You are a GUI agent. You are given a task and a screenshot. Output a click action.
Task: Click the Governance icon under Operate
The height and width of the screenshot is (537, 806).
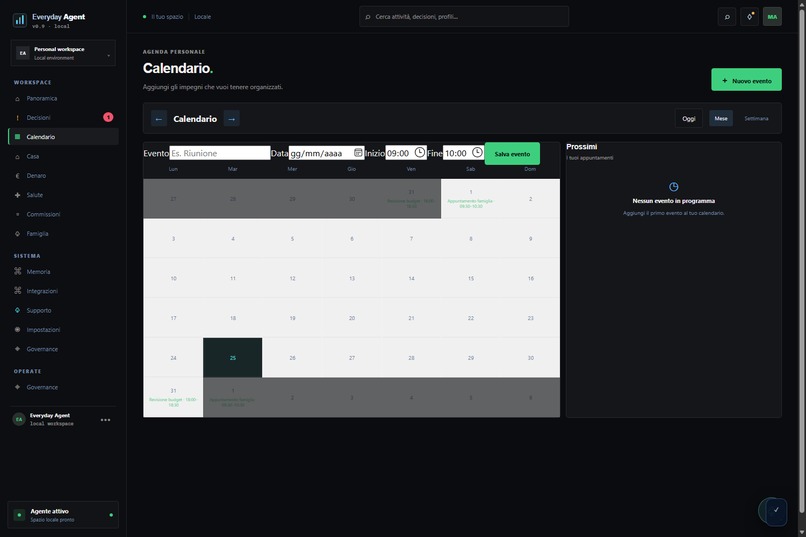[x=17, y=387]
